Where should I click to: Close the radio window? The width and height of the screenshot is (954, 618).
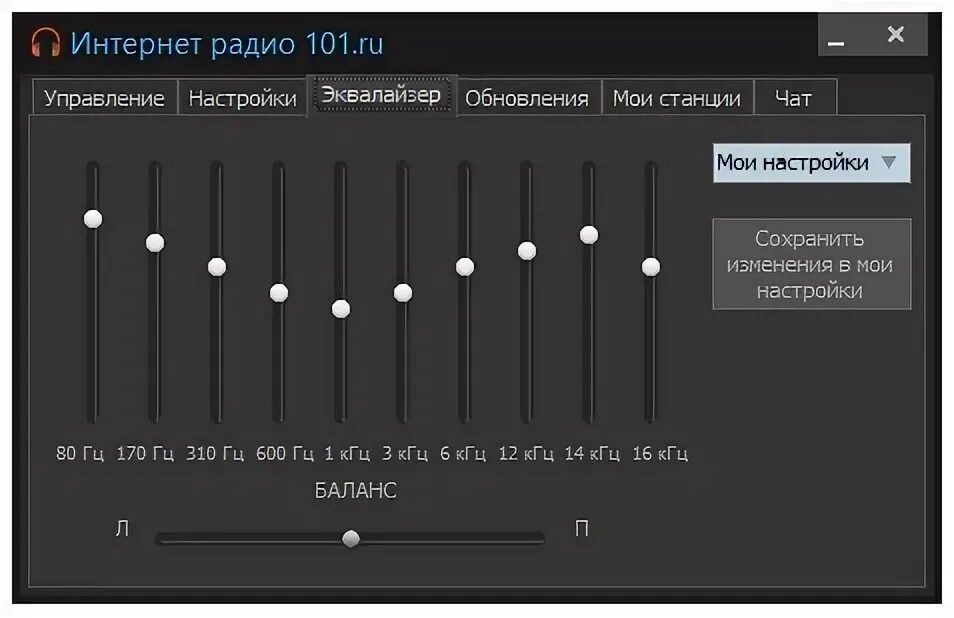[x=896, y=34]
